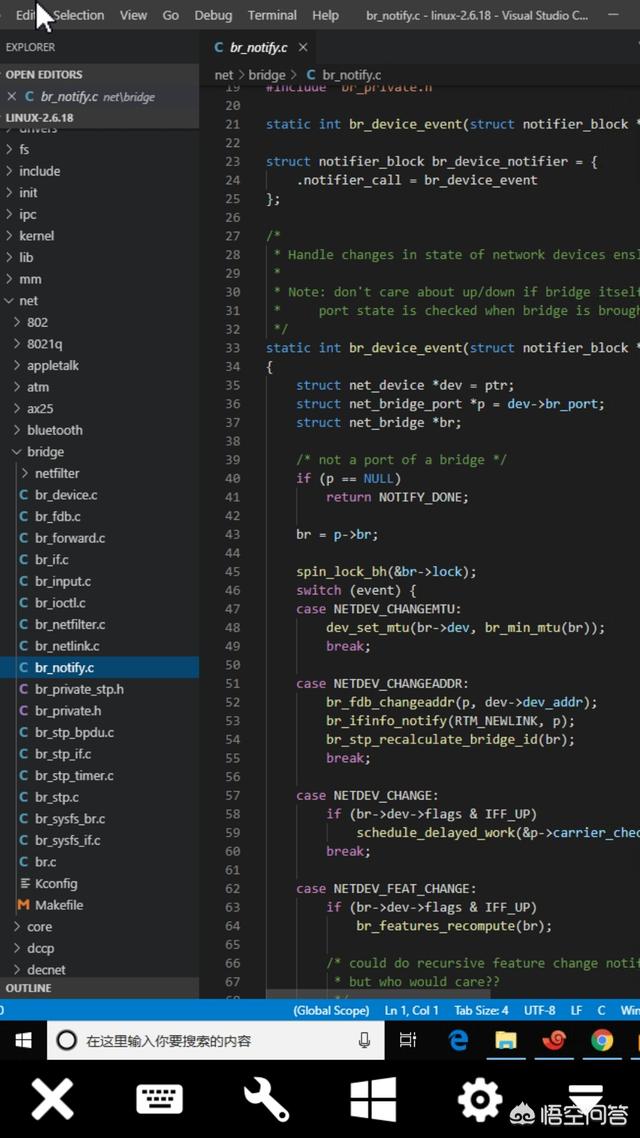Expand the bluetooth folder

[x=54, y=430]
